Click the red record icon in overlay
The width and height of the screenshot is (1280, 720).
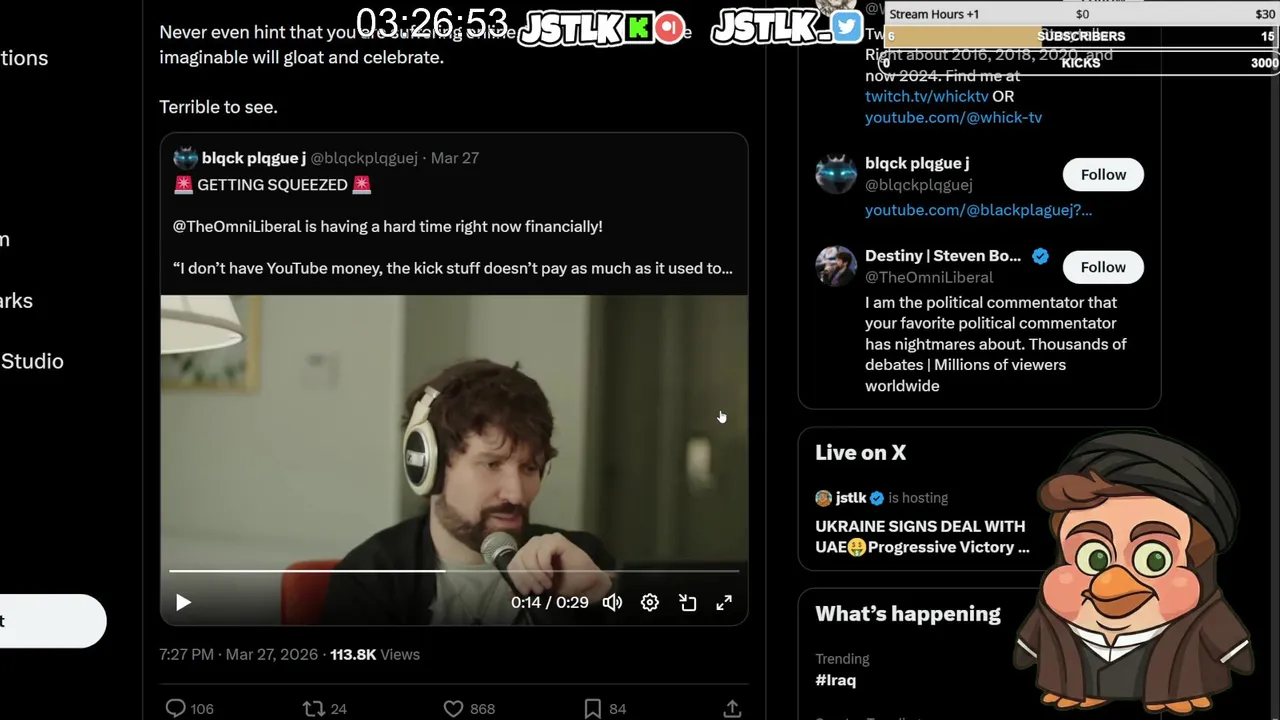[670, 27]
